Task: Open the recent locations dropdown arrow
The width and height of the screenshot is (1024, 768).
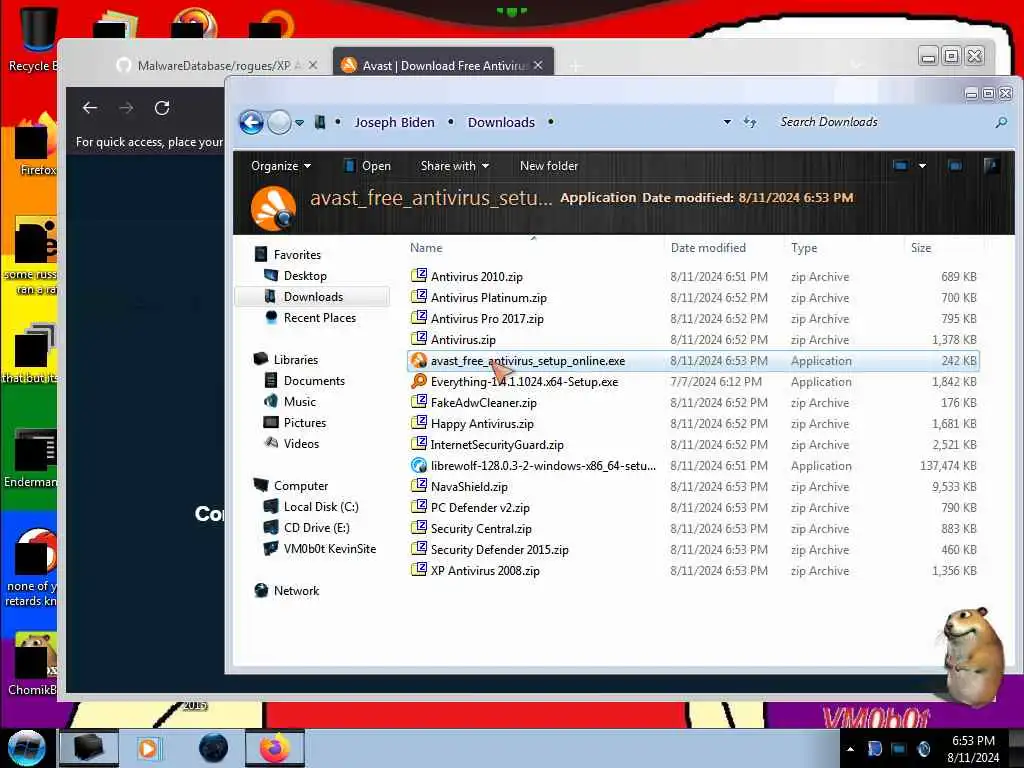Action: tap(299, 123)
